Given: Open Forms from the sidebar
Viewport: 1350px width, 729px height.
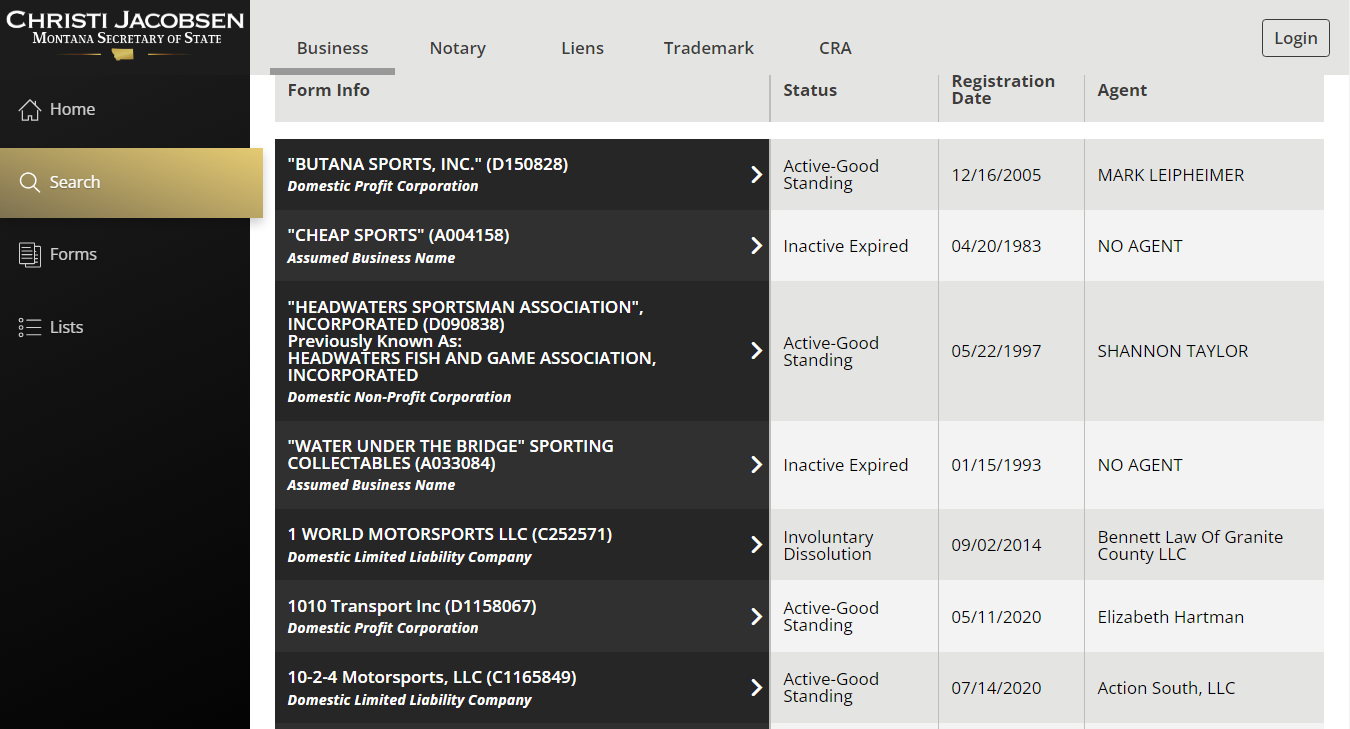Looking at the screenshot, I should pos(125,254).
